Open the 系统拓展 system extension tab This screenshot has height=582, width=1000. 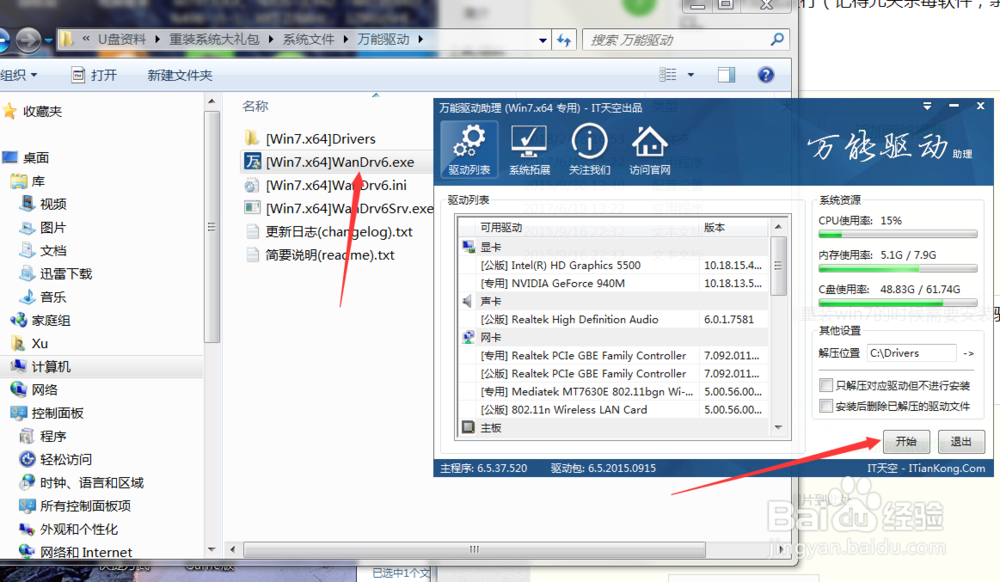(x=529, y=150)
